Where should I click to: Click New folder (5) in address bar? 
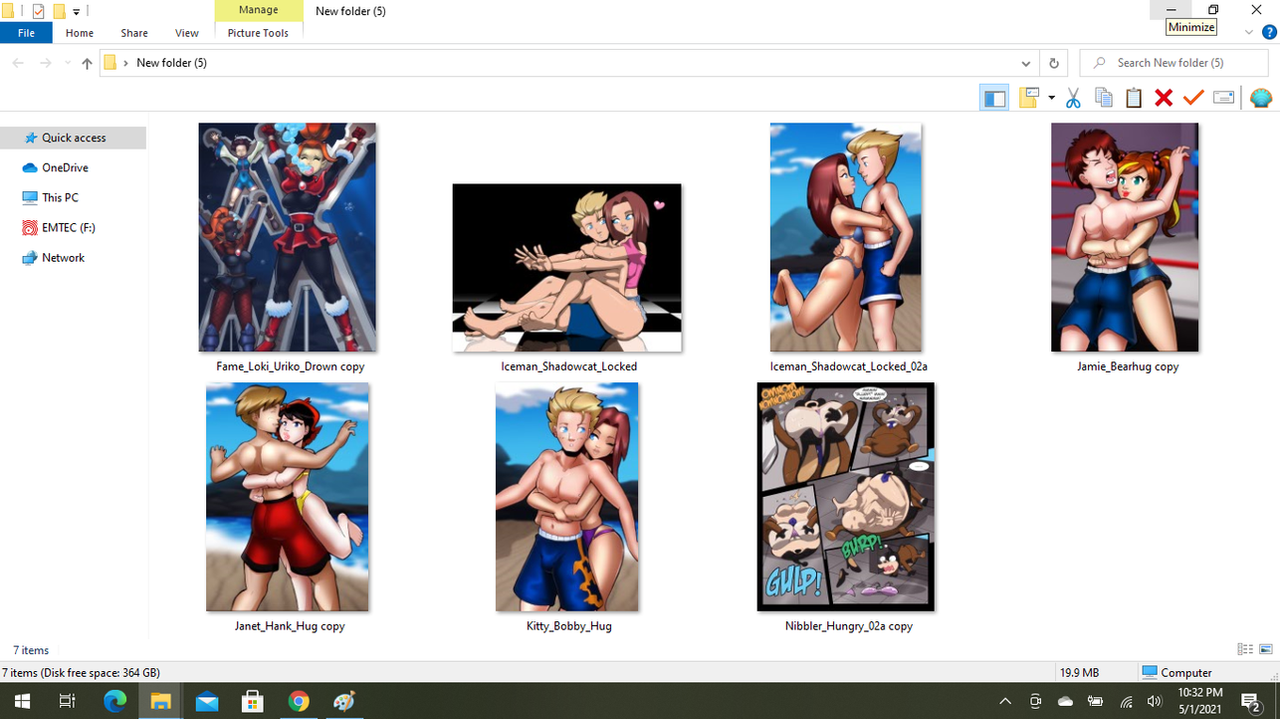tap(171, 63)
